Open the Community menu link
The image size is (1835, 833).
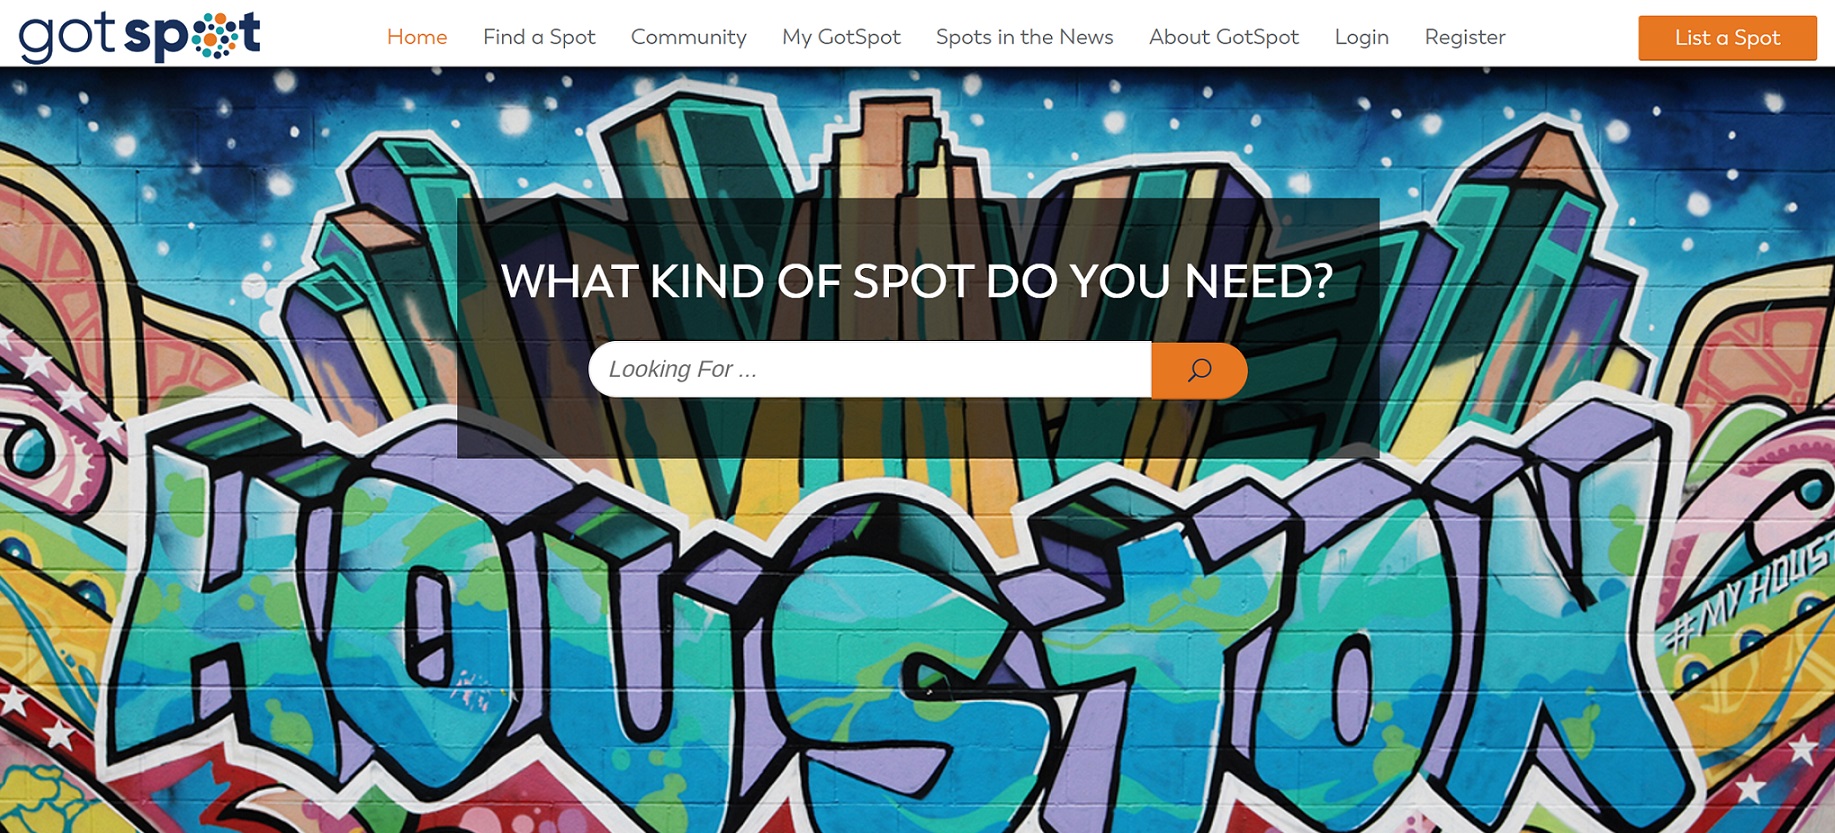688,37
